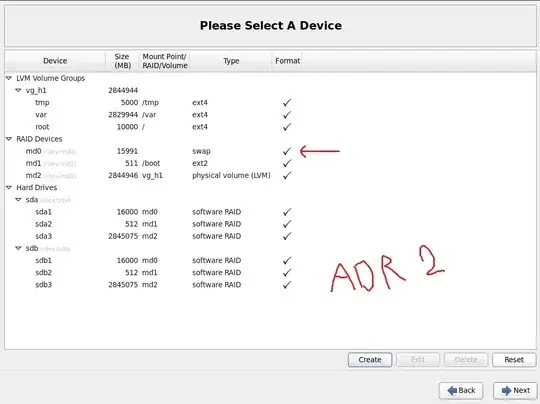Click the 2844944 size of vg_h1
The width and height of the screenshot is (540, 404).
[x=123, y=90]
